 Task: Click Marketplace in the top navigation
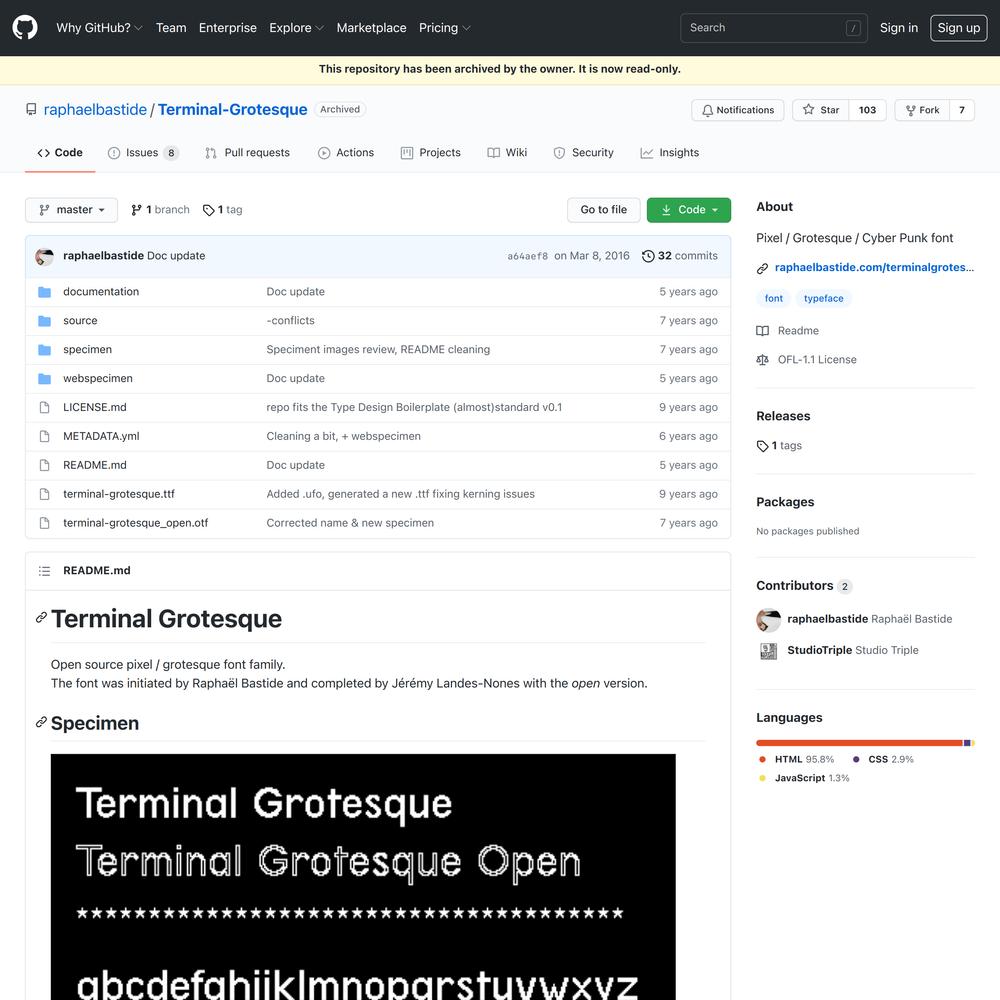(371, 28)
